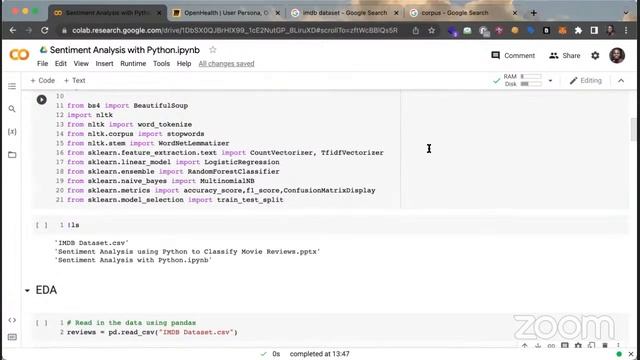Close the corpus Google Search tab
This screenshot has height=360, width=640.
pyautogui.click(x=515, y=13)
